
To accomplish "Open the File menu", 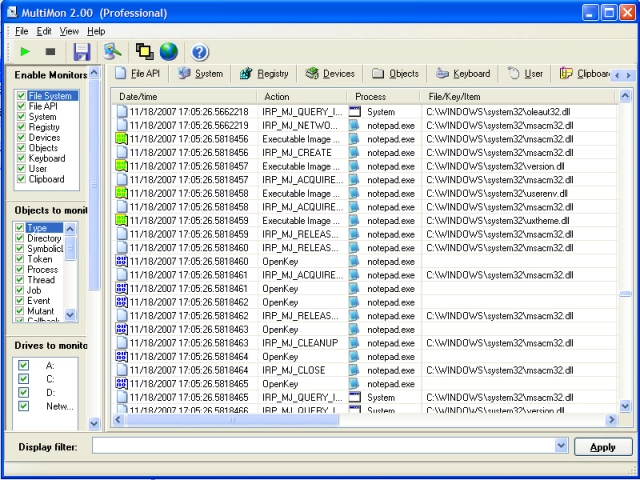I will coord(22,31).
